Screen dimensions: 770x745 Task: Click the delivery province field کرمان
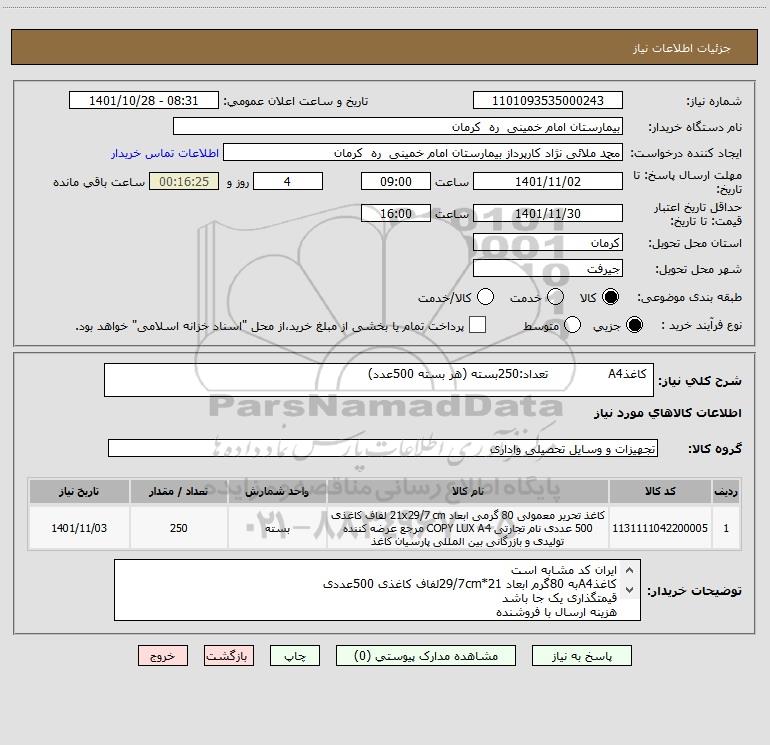(548, 243)
